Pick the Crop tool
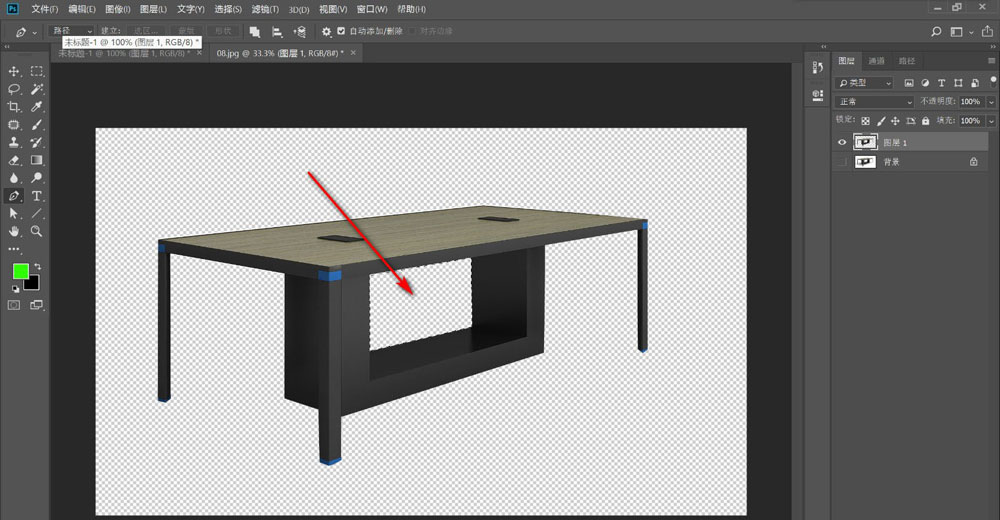Screen dimensions: 1000x520 point(14,107)
